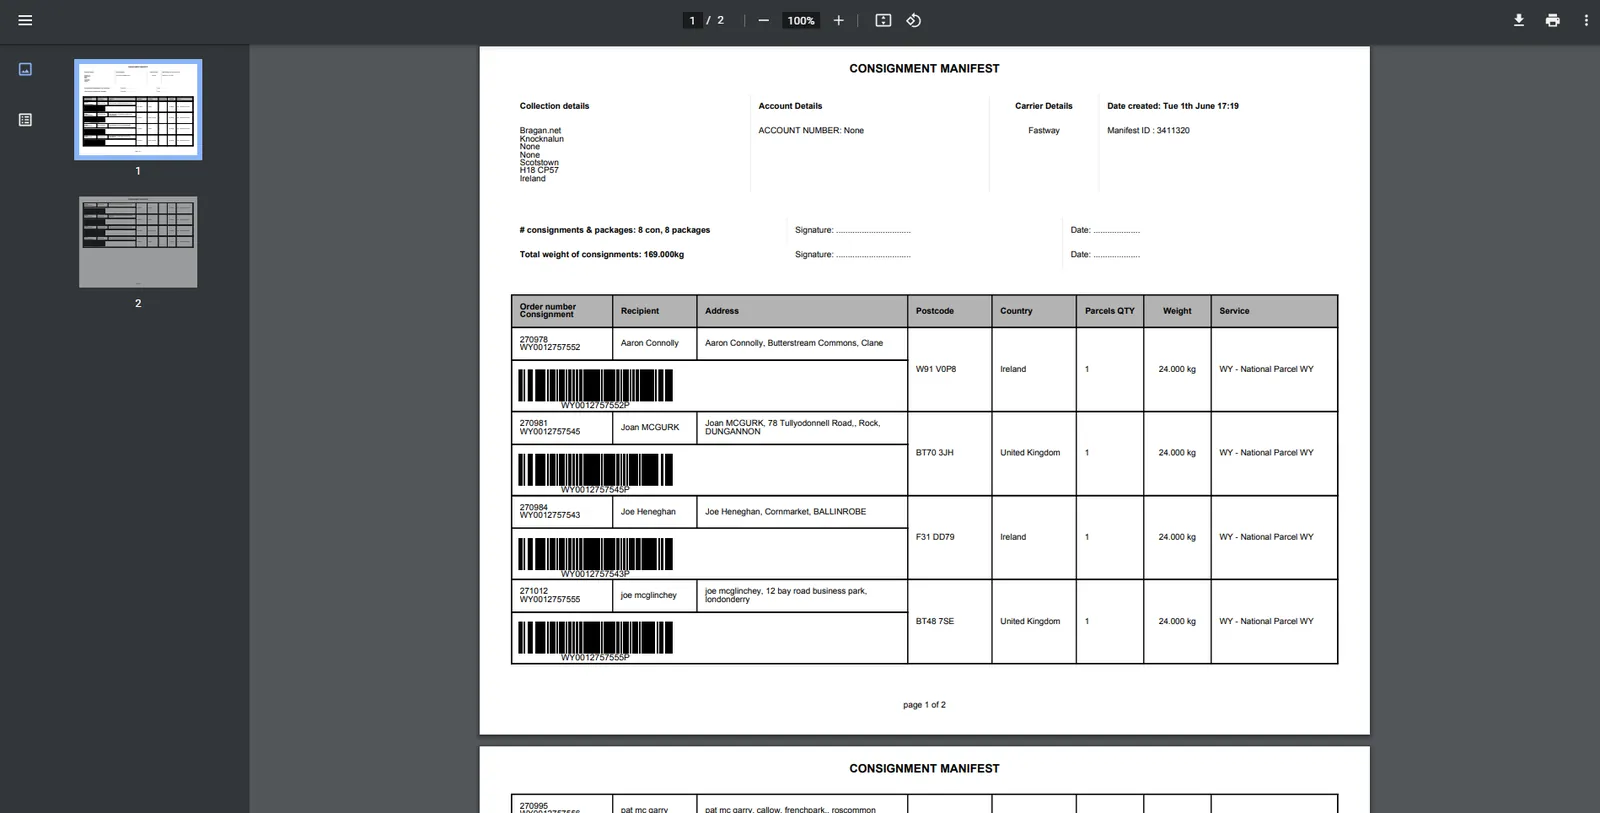Zoom in with the plus icon
Image resolution: width=1600 pixels, height=813 pixels.
(x=838, y=20)
